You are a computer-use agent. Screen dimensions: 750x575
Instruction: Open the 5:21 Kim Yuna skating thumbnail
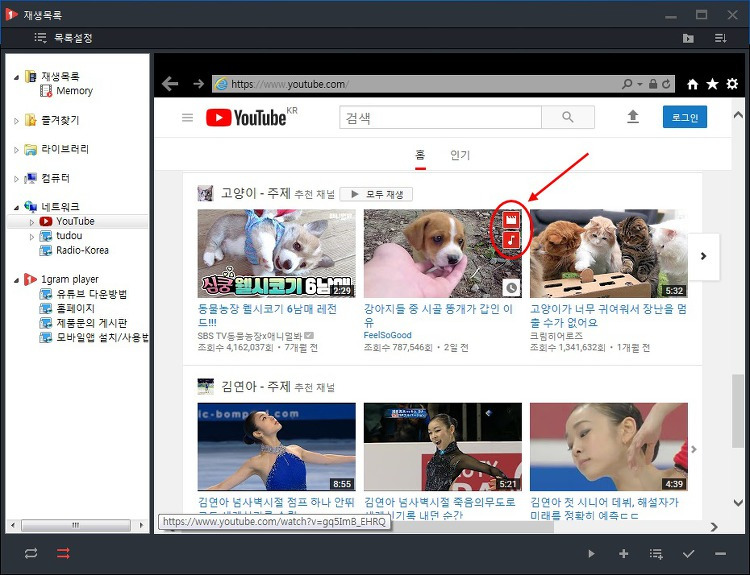tap(442, 447)
